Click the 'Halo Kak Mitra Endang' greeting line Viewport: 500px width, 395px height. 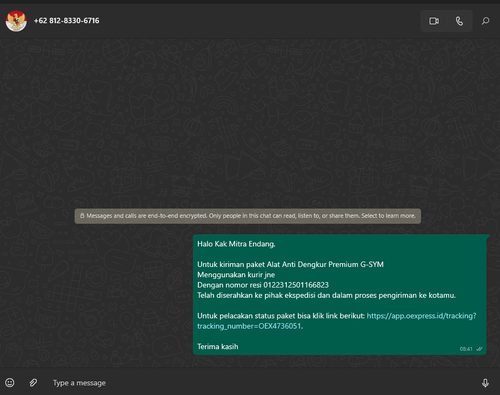pos(236,244)
